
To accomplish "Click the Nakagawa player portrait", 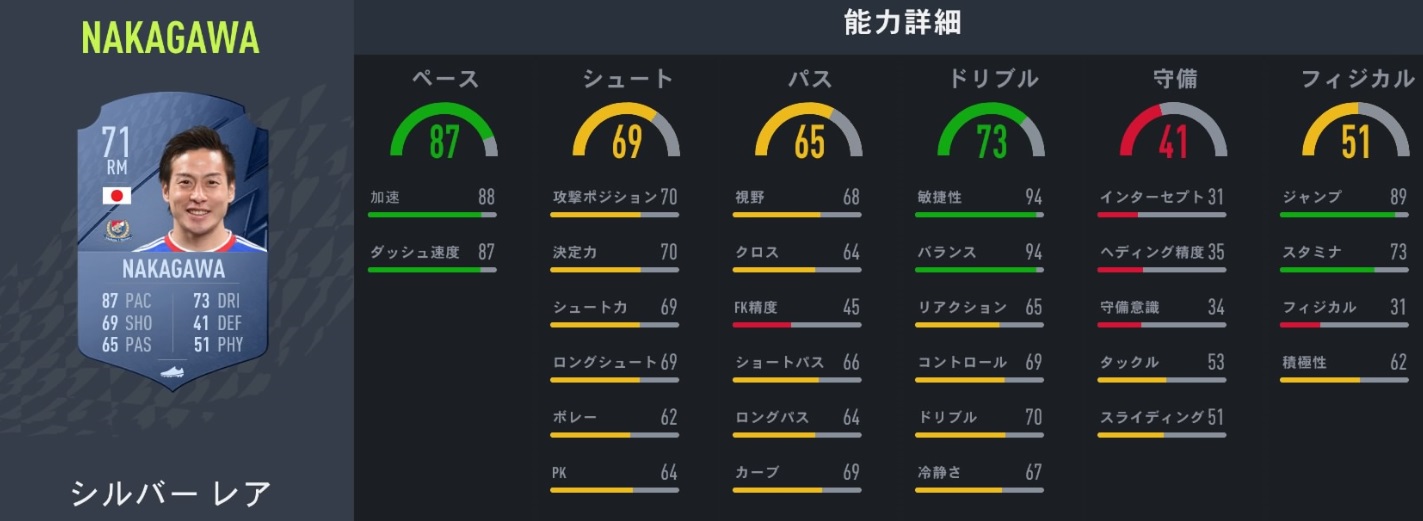I will pos(200,192).
